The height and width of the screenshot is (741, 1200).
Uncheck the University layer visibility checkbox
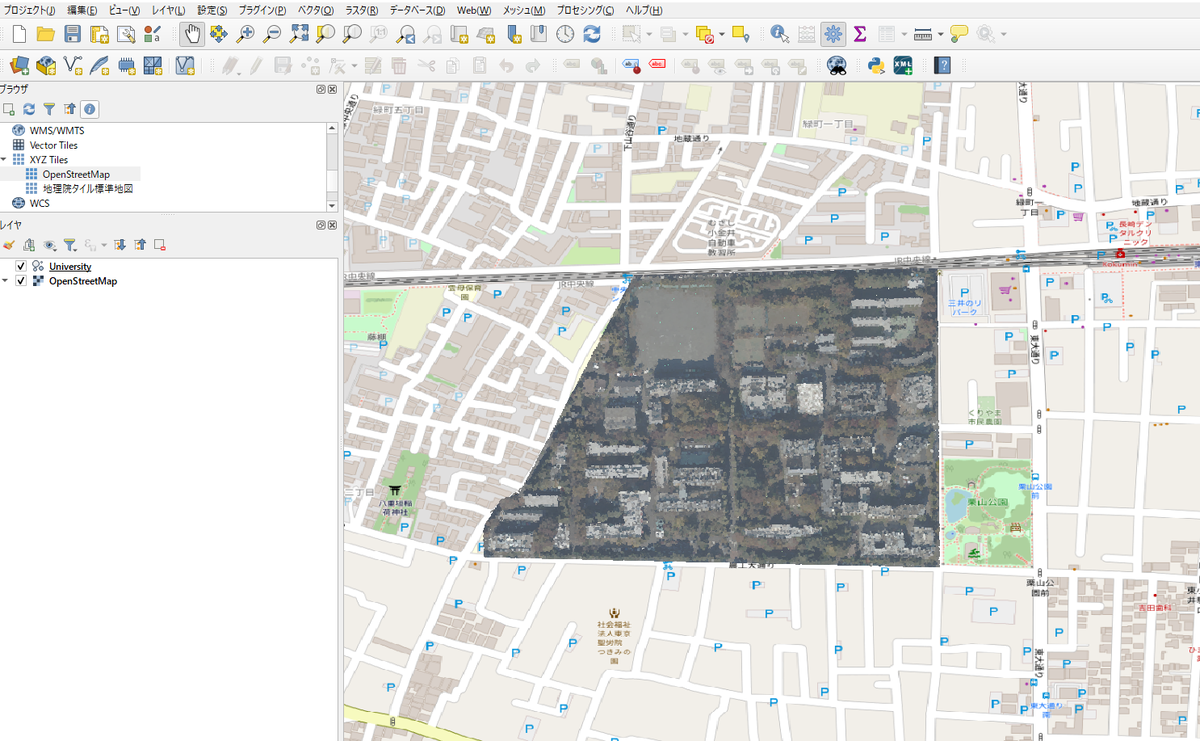point(21,266)
